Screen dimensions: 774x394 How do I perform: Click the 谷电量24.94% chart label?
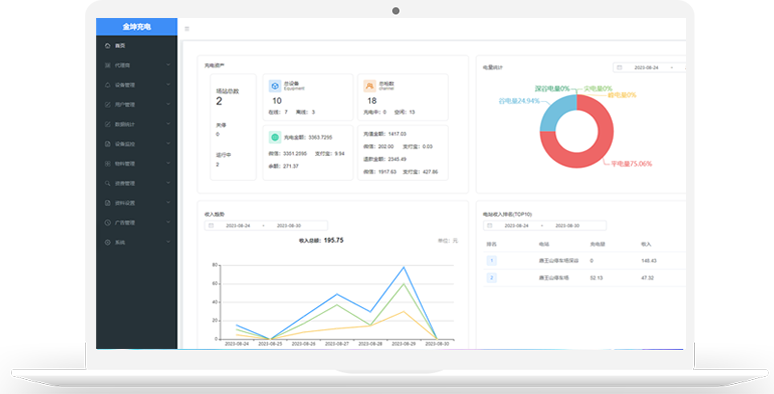point(519,101)
